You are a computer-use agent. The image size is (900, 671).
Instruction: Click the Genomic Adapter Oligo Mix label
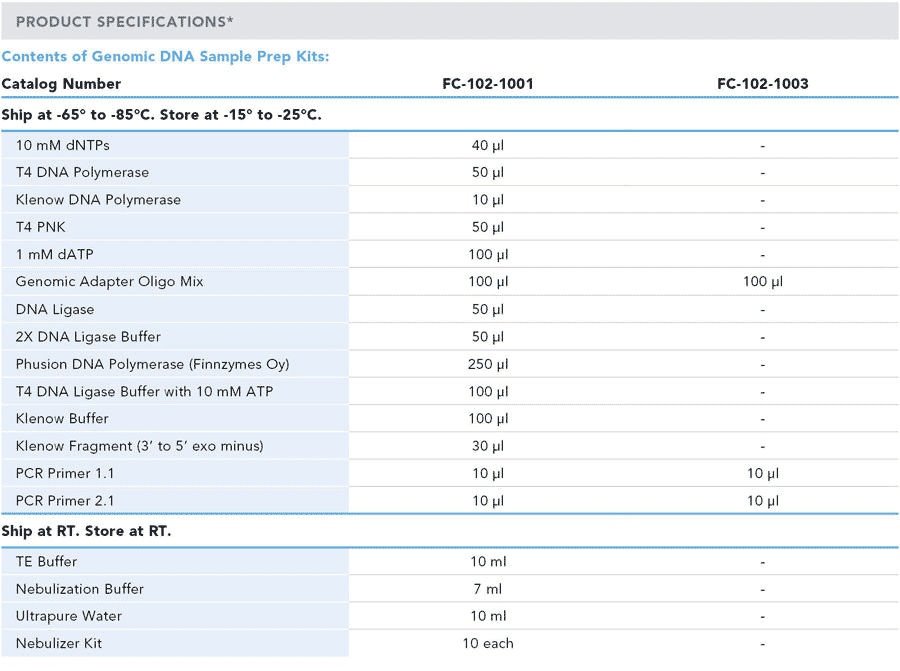coord(110,282)
